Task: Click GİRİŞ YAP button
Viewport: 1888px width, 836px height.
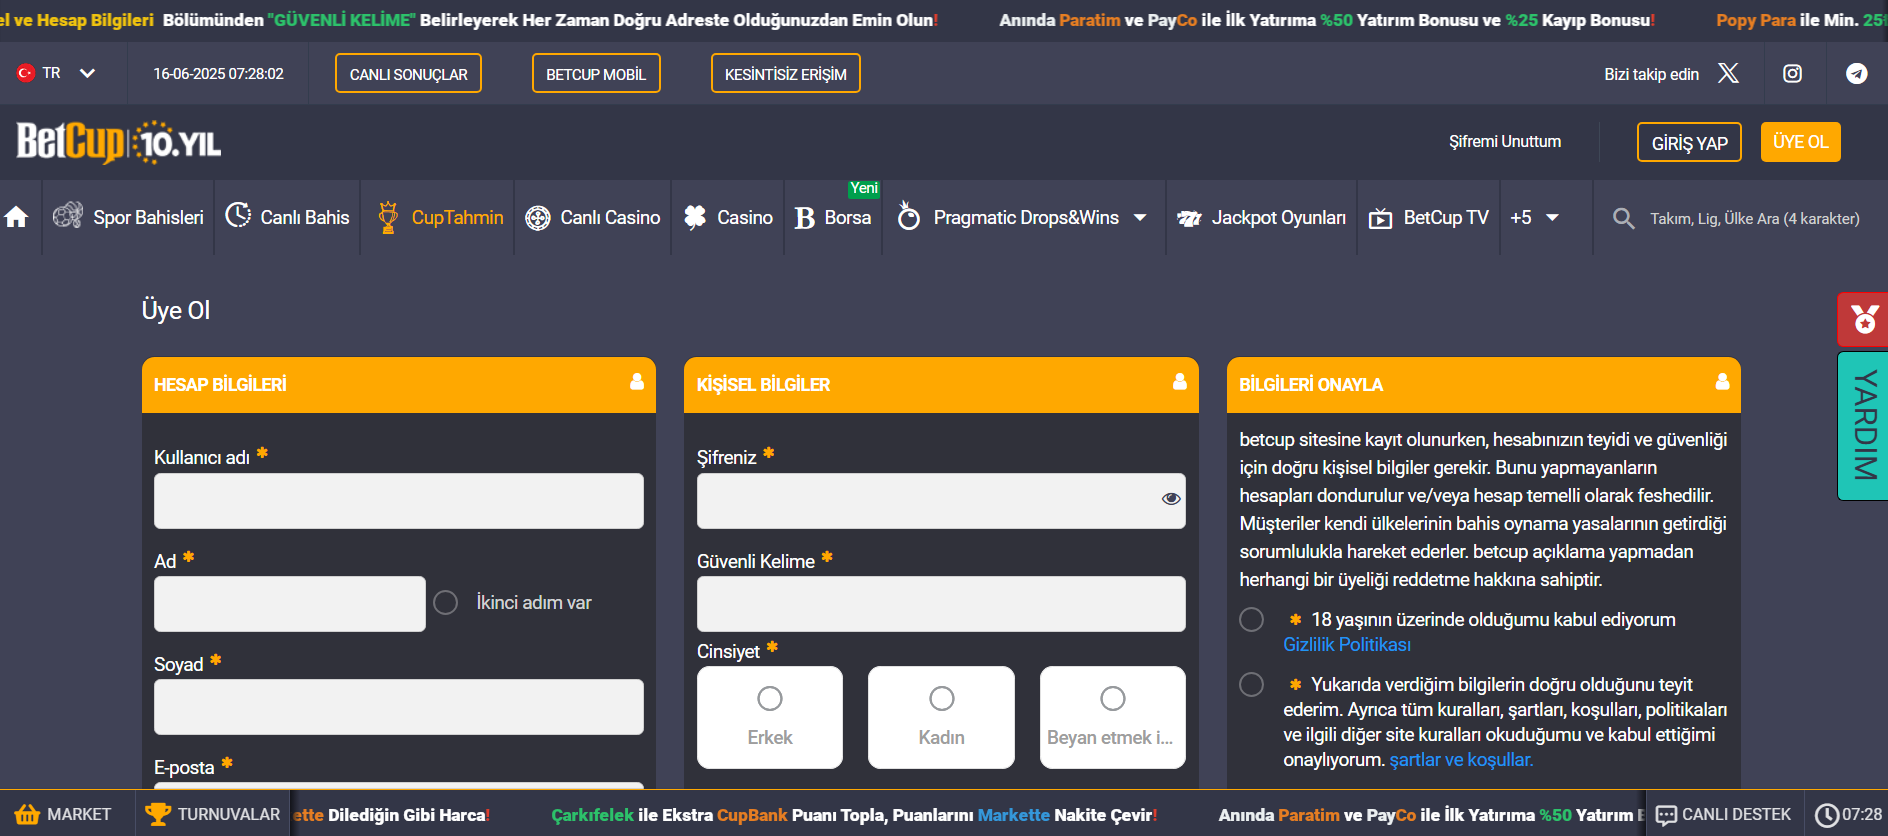Action: coord(1689,142)
